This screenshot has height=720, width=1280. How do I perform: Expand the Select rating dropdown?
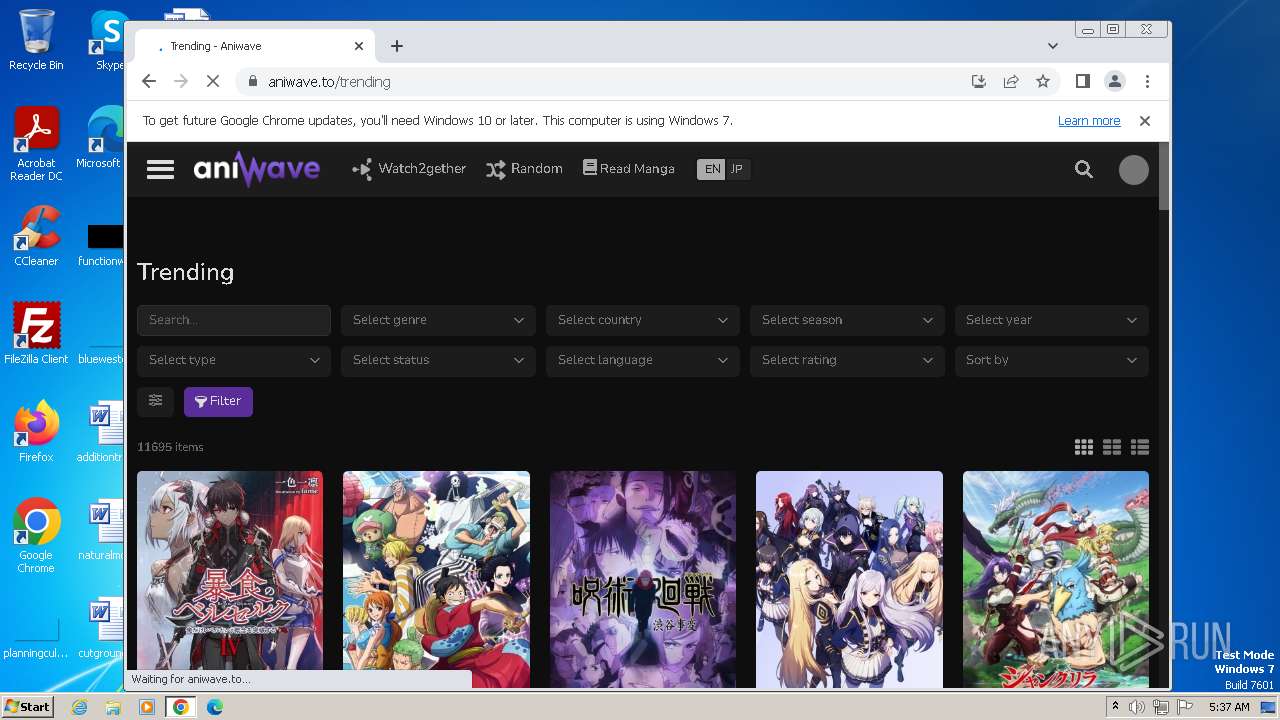(847, 360)
